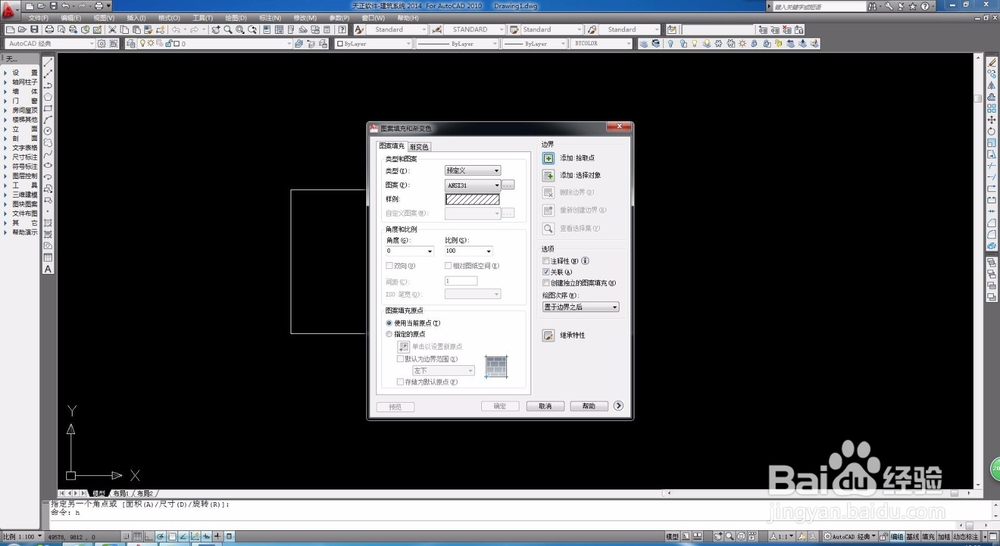Image resolution: width=1000 pixels, height=546 pixels.
Task: Select Use current origin radio button
Action: [389, 323]
